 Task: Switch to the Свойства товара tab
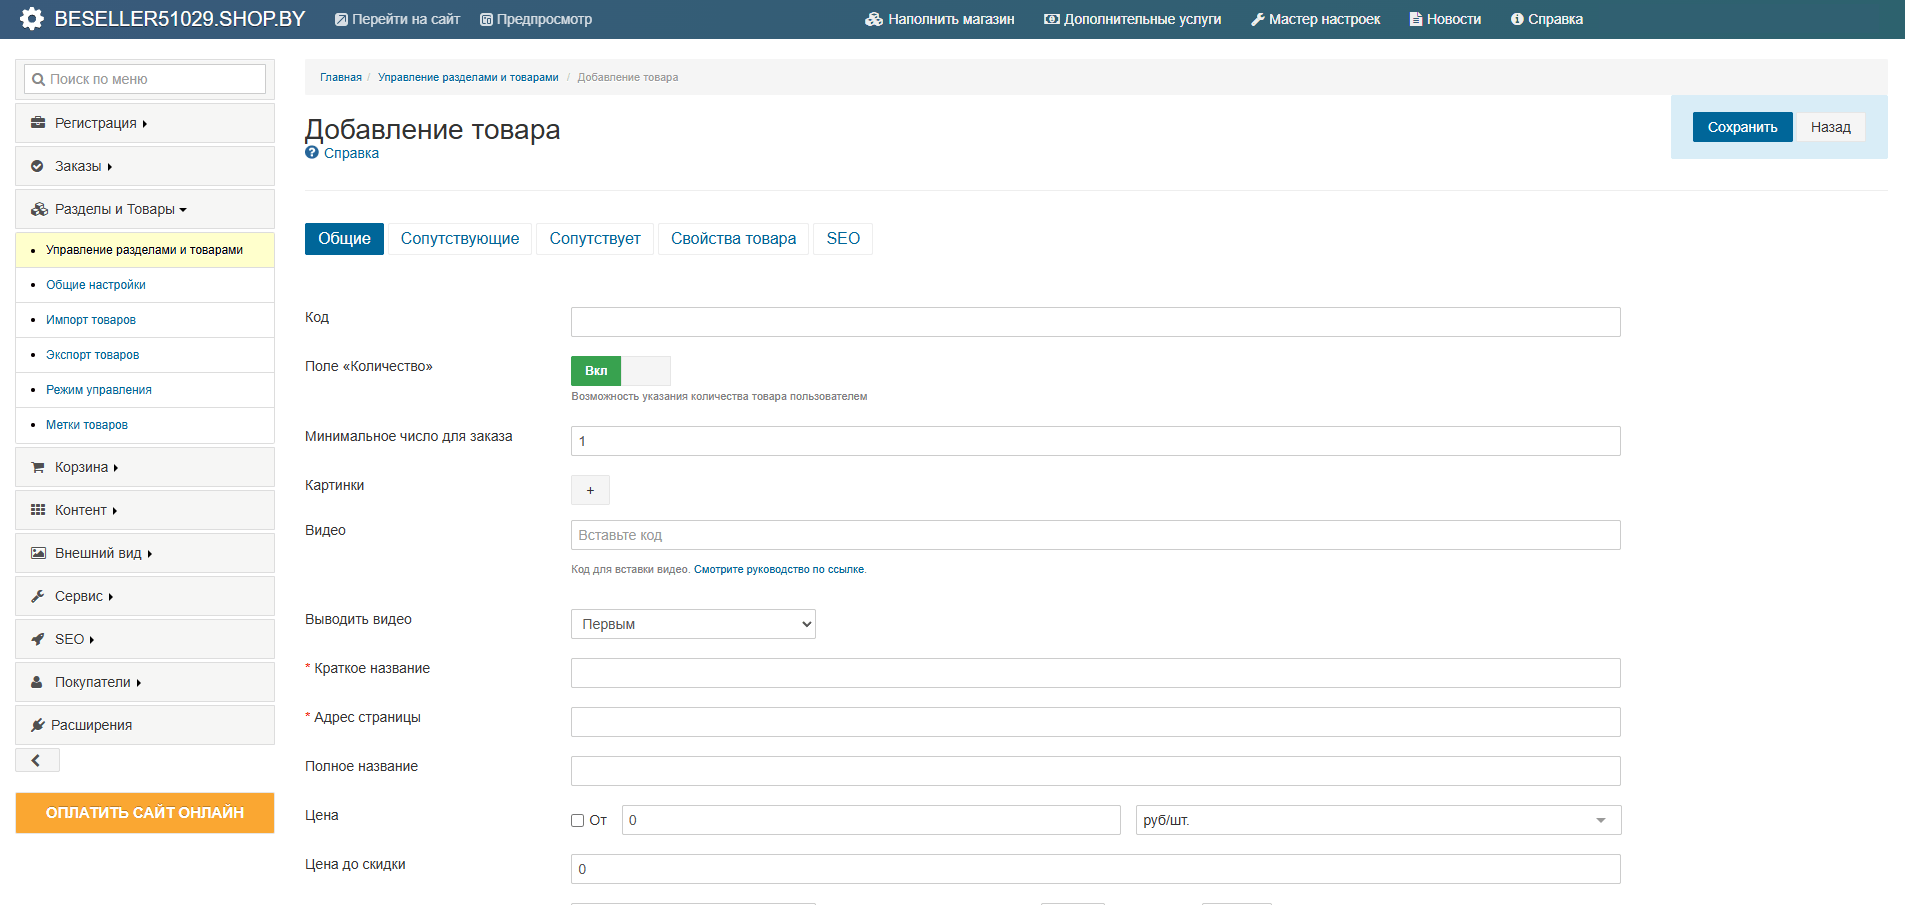733,239
